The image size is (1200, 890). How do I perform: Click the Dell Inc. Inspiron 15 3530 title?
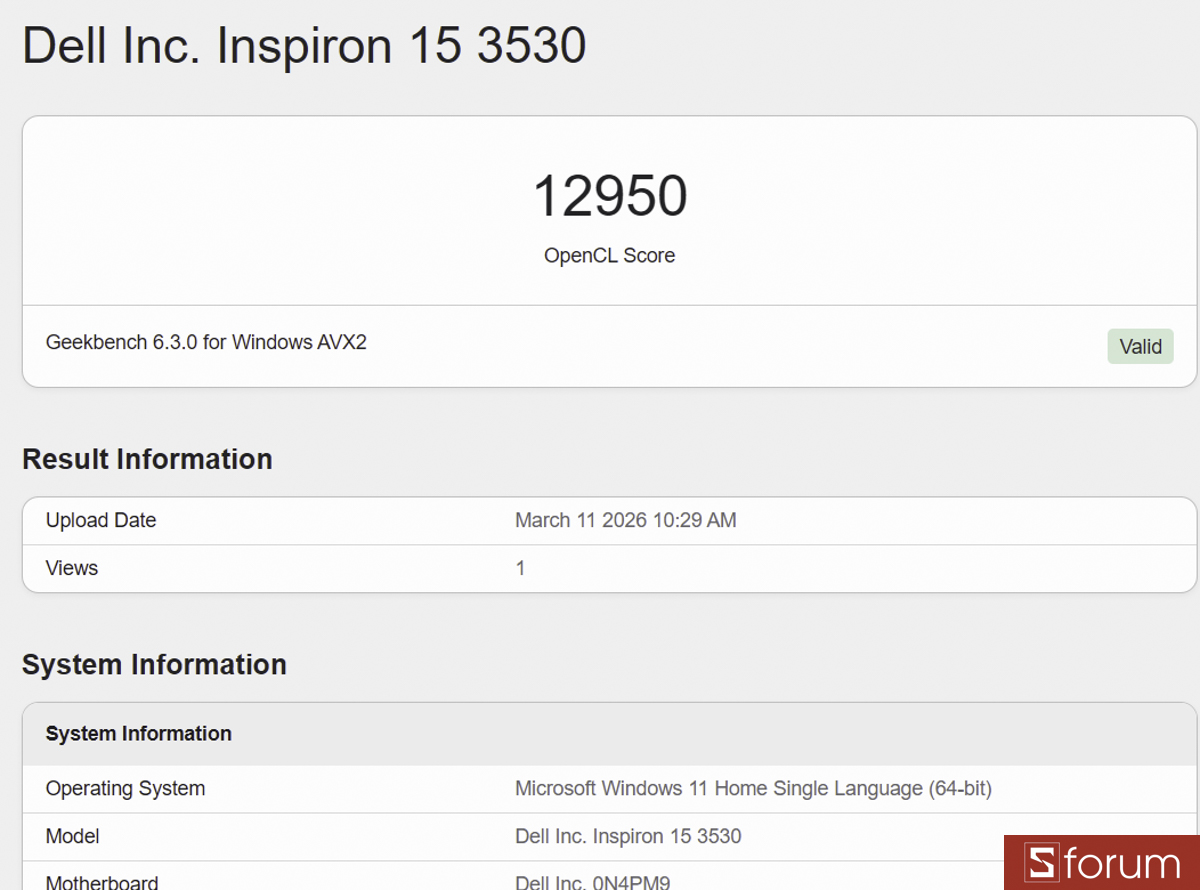[x=304, y=46]
